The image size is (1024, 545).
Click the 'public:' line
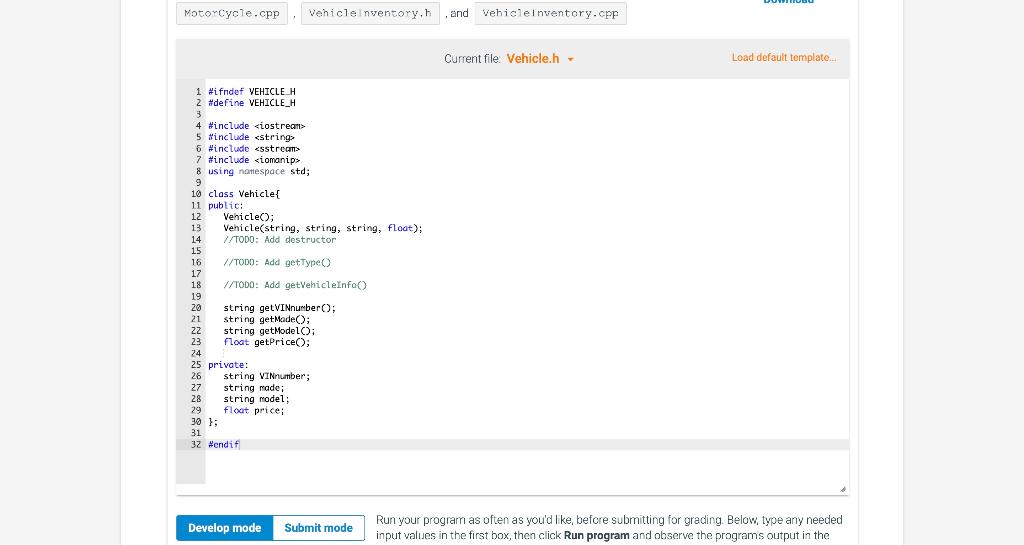click(x=226, y=206)
